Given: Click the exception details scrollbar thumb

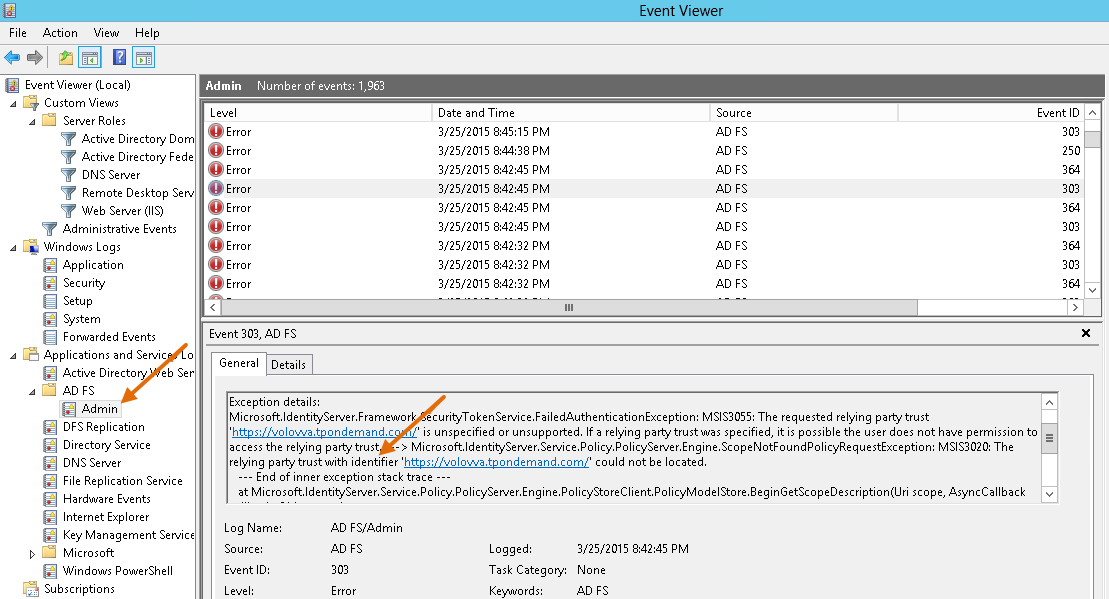Looking at the screenshot, I should click(1050, 438).
